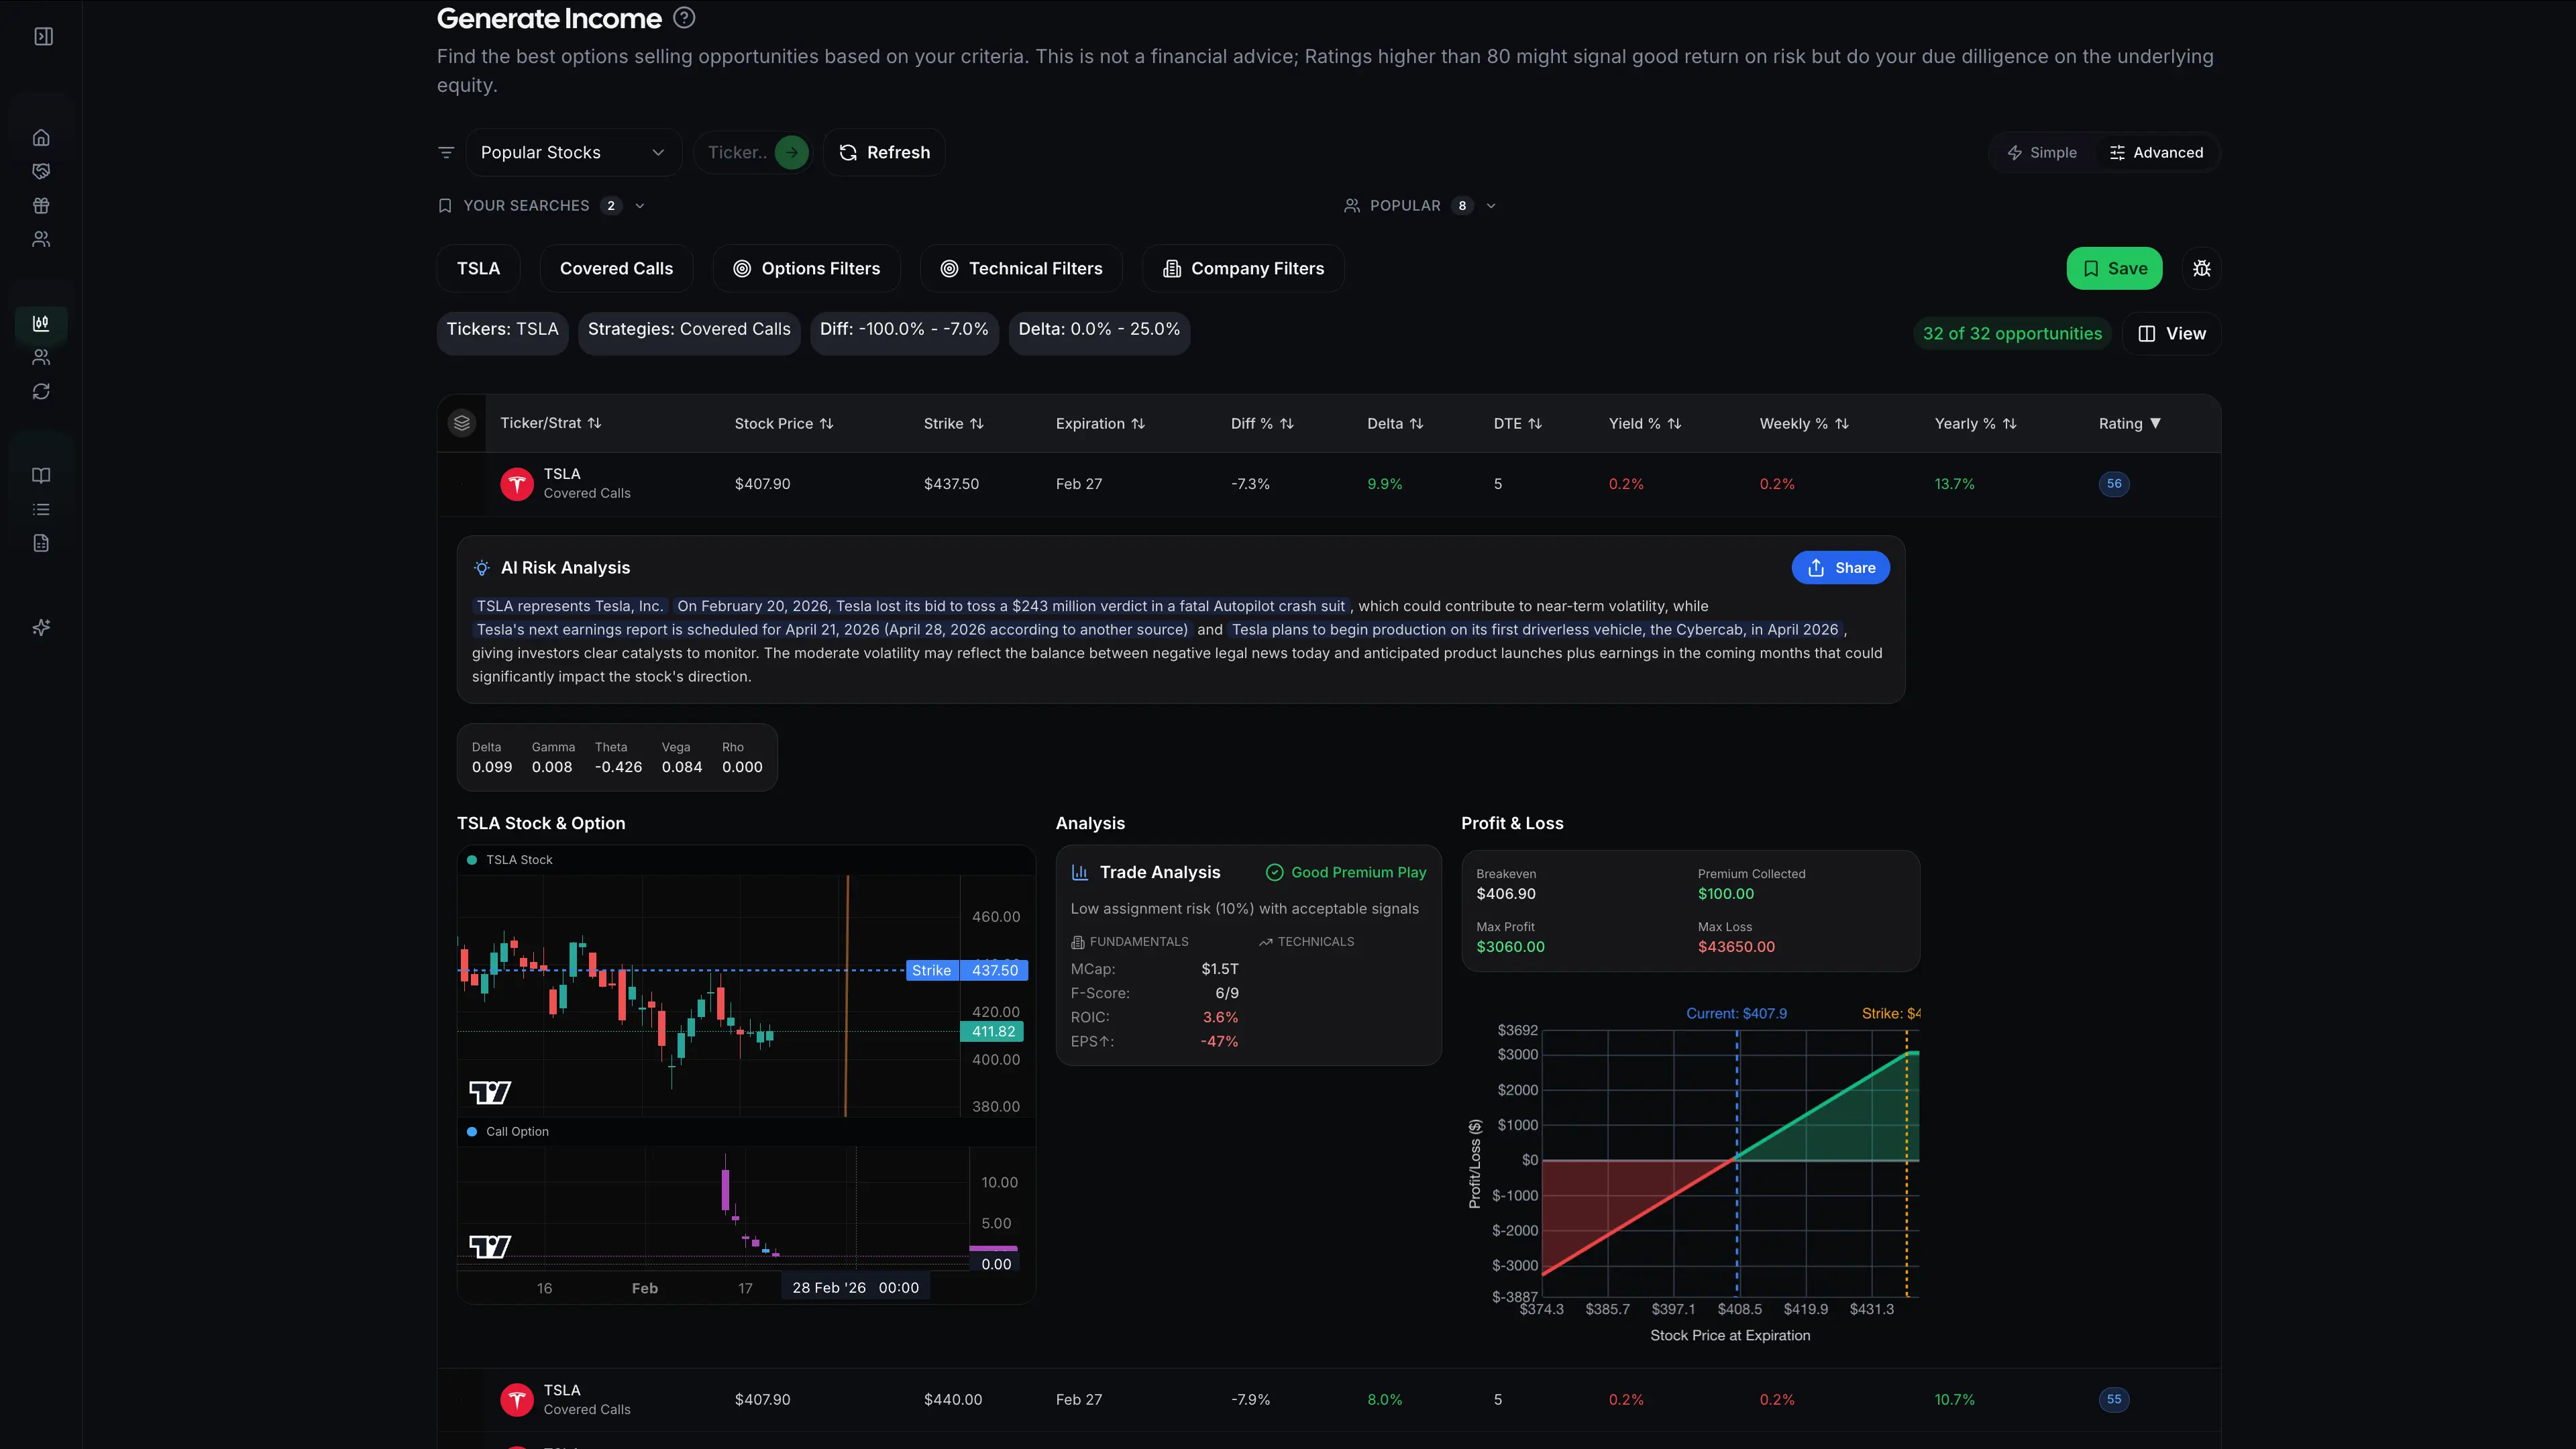Open the Options Filters tab
2576x1449 pixels.
[806, 268]
